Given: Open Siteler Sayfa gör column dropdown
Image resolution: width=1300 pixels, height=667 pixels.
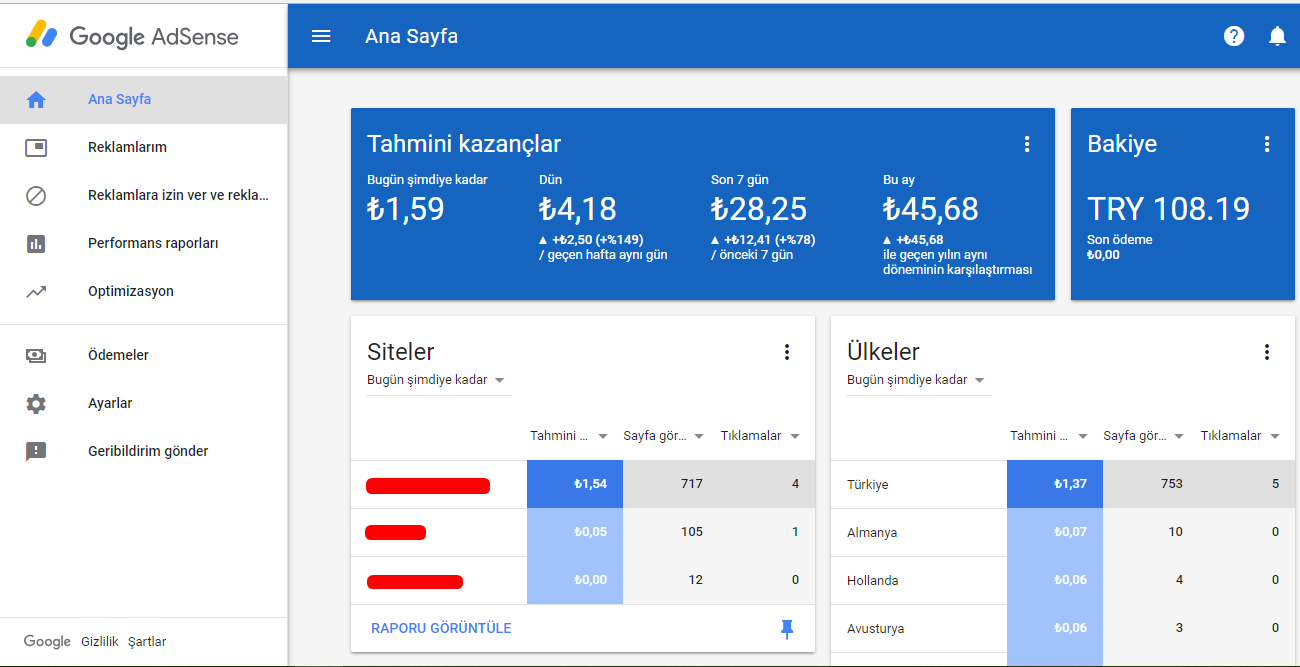Looking at the screenshot, I should tap(664, 436).
